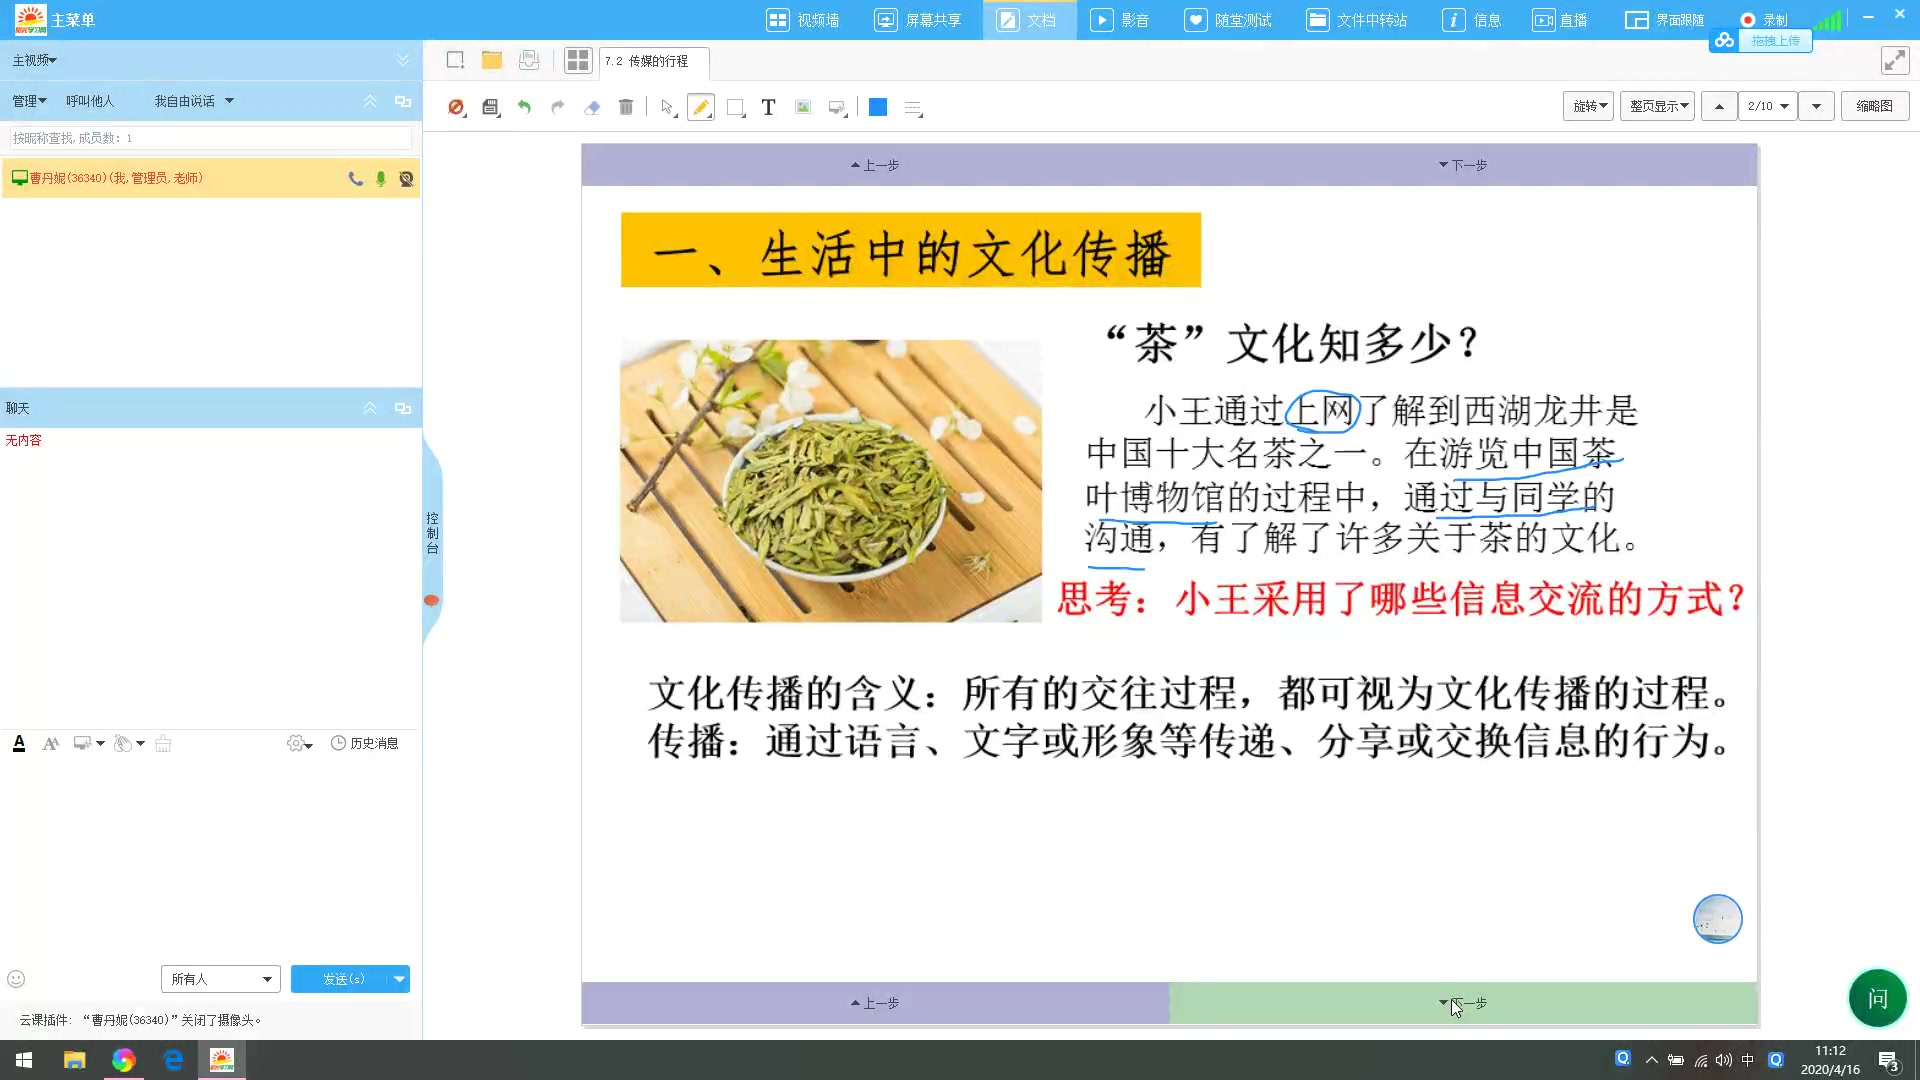Open the applause gesture dropdown
The image size is (1920, 1080).
[x=129, y=743]
